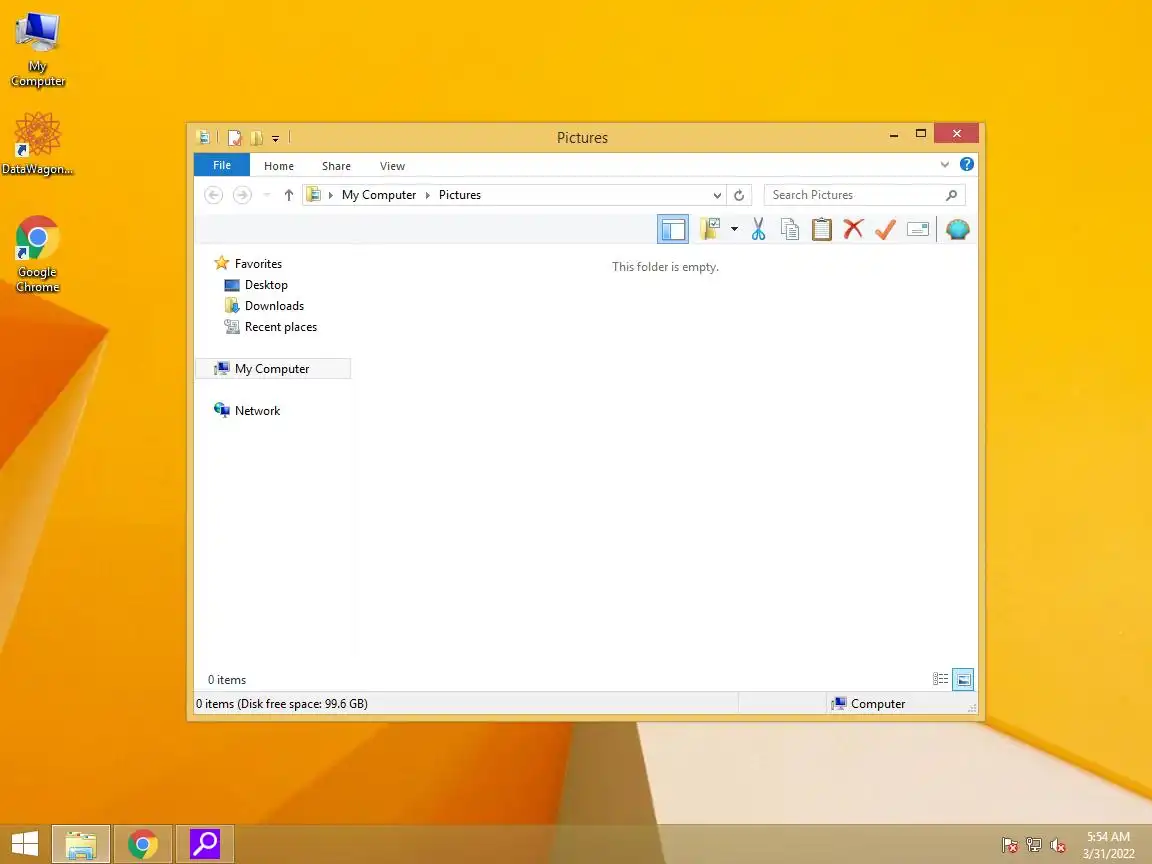Click the Rename toolbar icon
The height and width of the screenshot is (864, 1152).
918,230
